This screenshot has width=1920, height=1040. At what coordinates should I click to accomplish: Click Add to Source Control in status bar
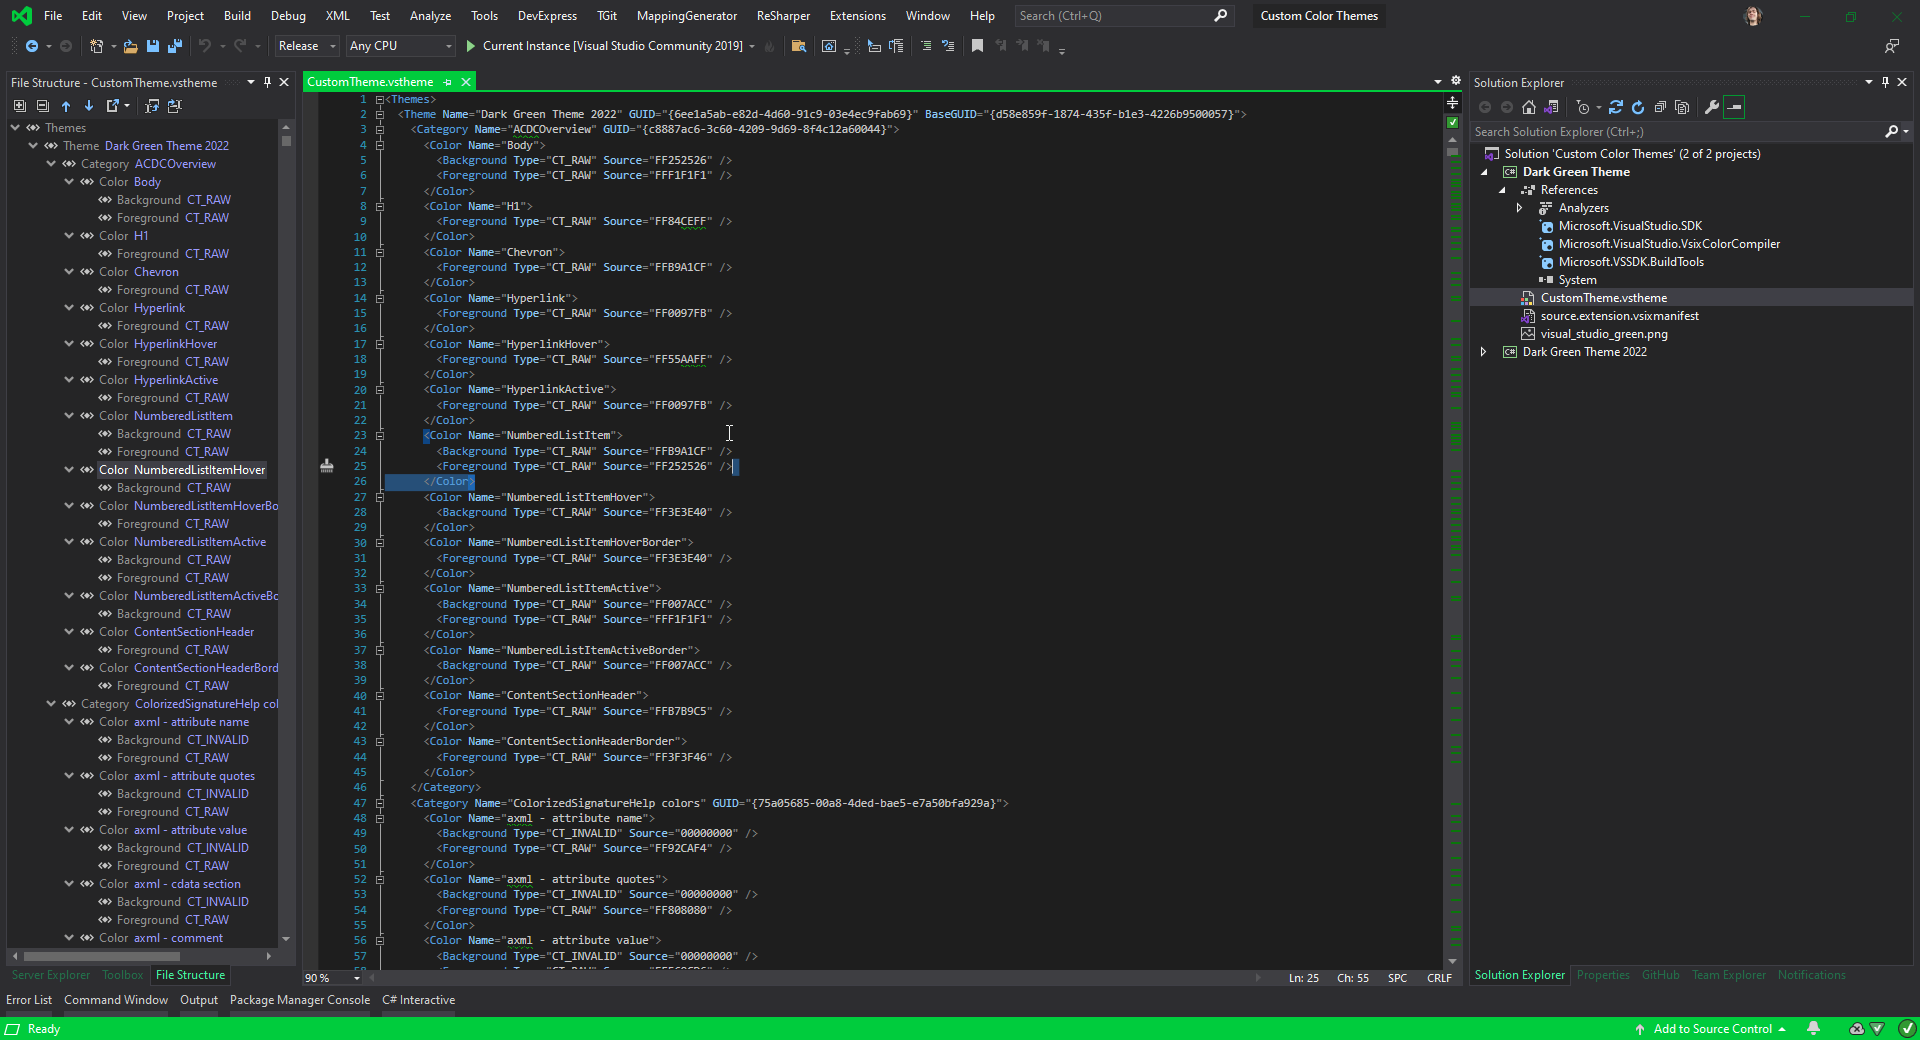pyautogui.click(x=1712, y=1029)
